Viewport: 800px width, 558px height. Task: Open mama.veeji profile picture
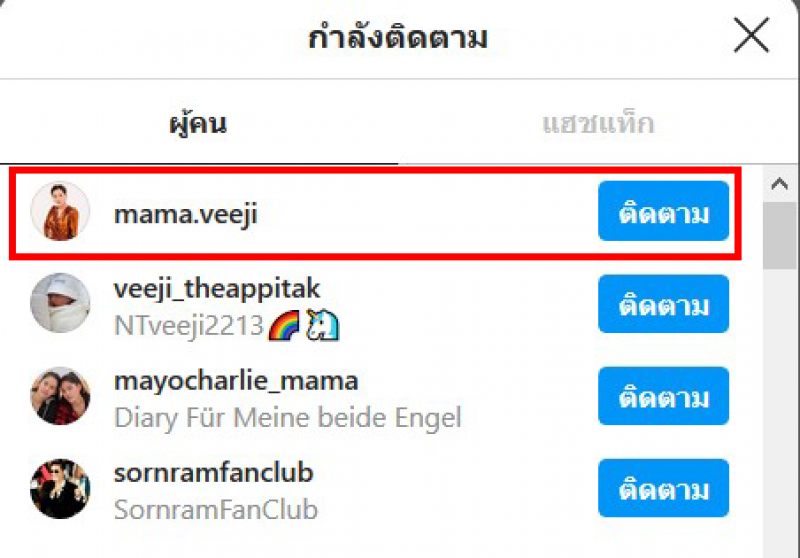(x=60, y=211)
